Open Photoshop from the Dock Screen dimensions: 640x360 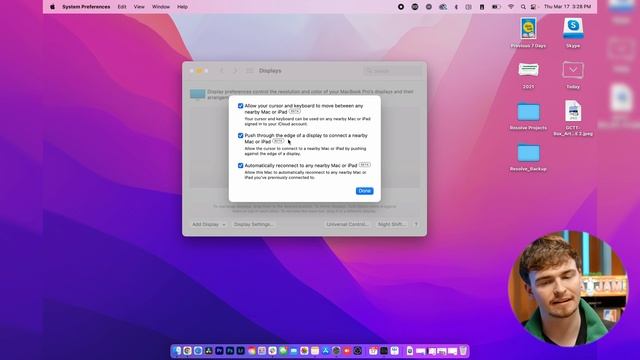coord(230,351)
